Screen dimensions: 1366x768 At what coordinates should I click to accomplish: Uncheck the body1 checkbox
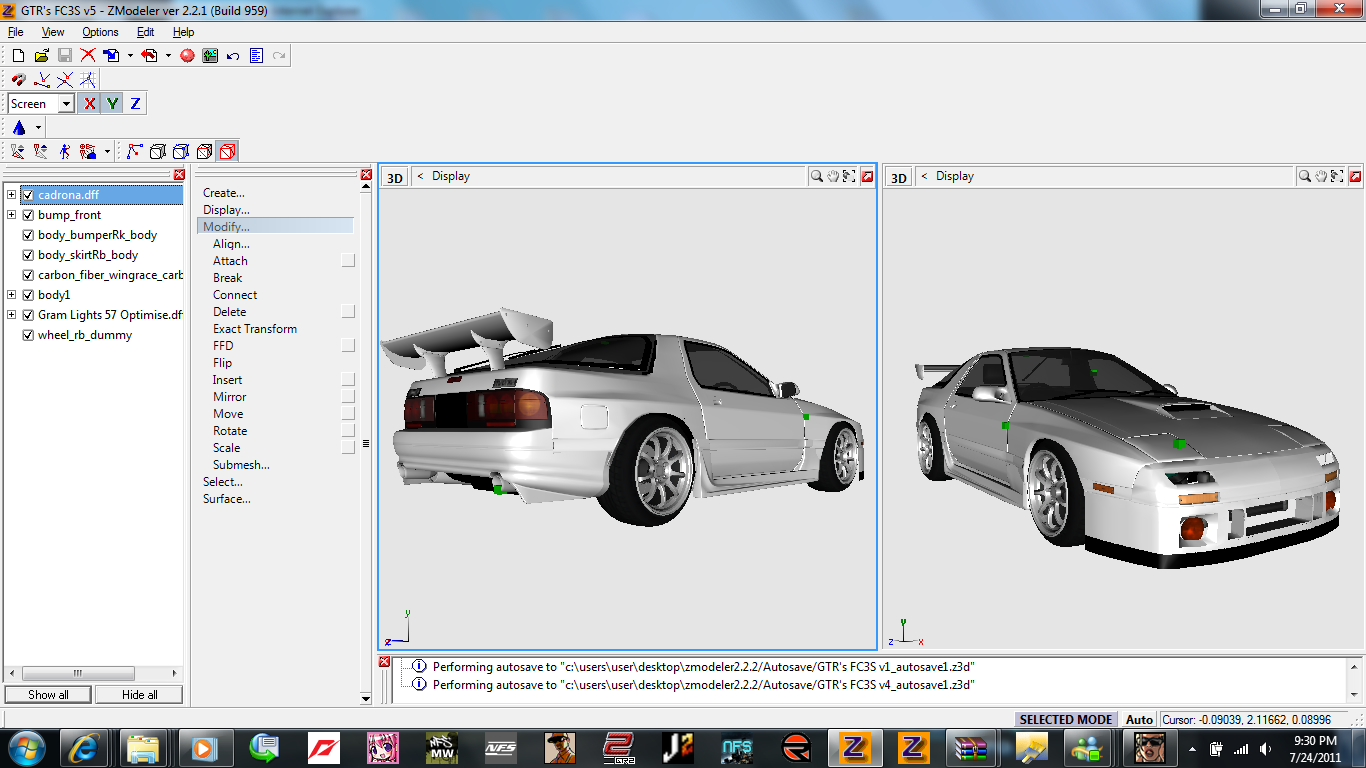point(28,295)
